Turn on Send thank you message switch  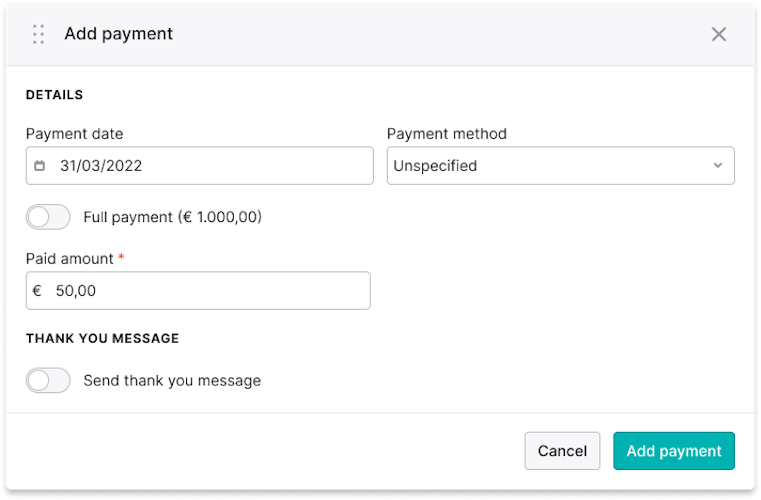click(x=48, y=380)
